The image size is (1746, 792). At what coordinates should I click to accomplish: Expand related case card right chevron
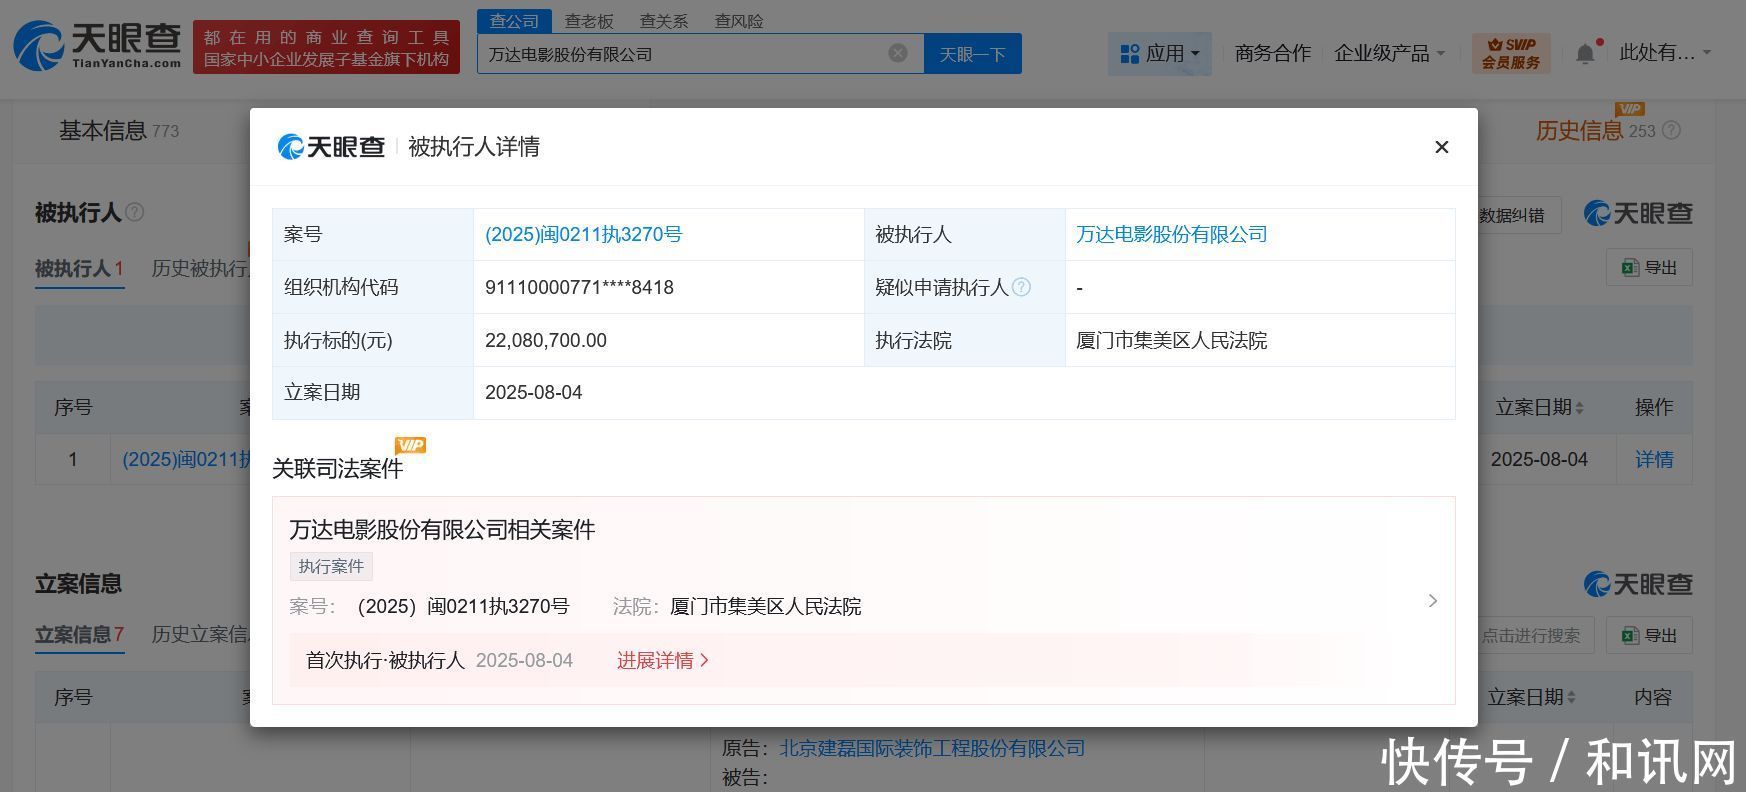[x=1432, y=601]
